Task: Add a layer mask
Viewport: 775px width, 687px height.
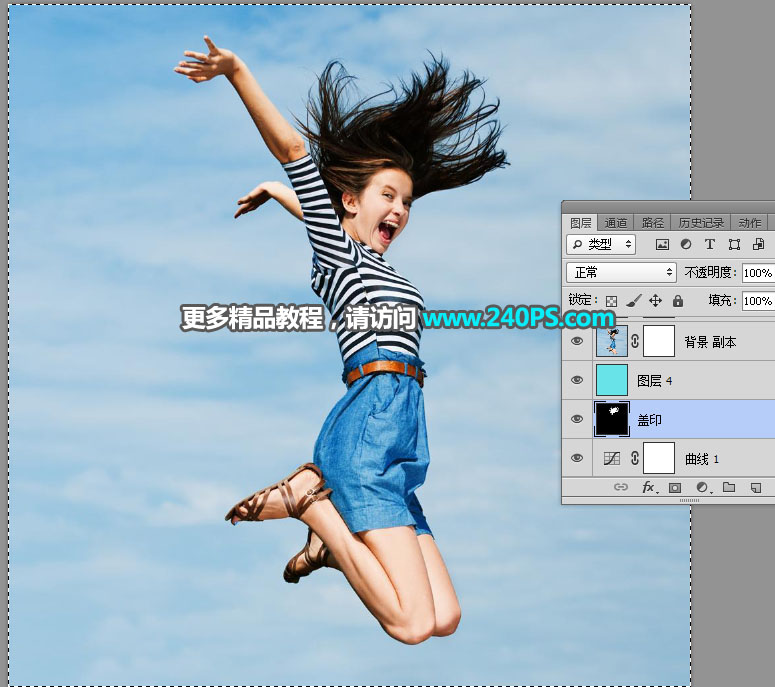Action: 675,487
